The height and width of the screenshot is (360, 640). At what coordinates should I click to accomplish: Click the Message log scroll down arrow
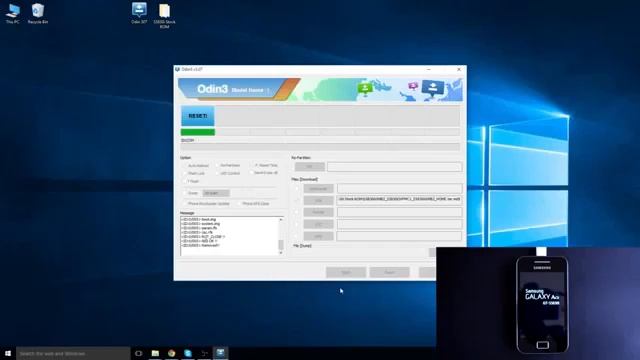click(281, 253)
